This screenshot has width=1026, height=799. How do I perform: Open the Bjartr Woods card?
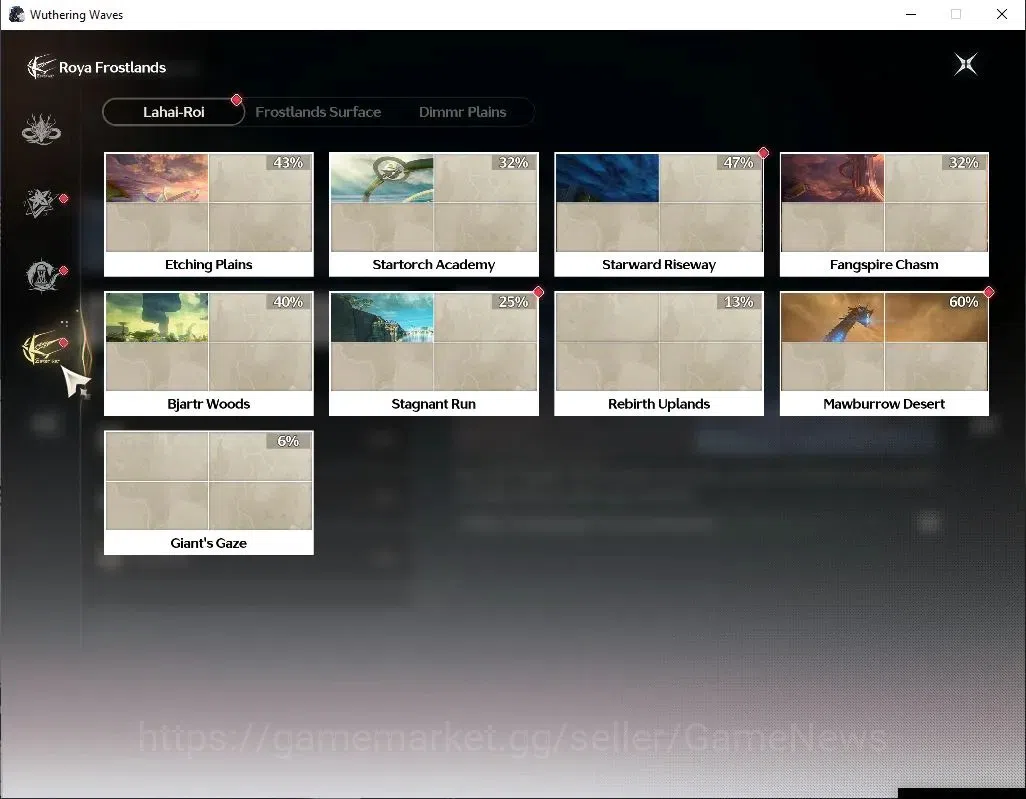[209, 353]
